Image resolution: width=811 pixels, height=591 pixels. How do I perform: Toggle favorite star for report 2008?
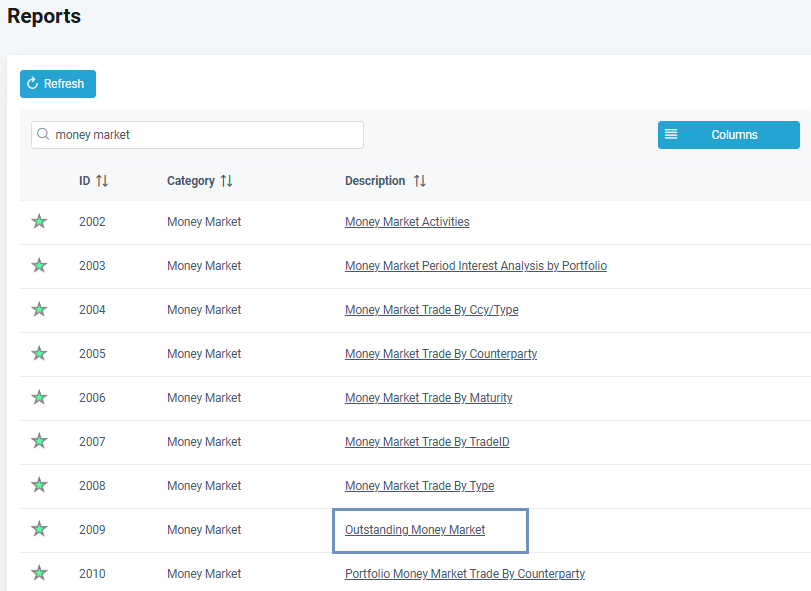(39, 485)
